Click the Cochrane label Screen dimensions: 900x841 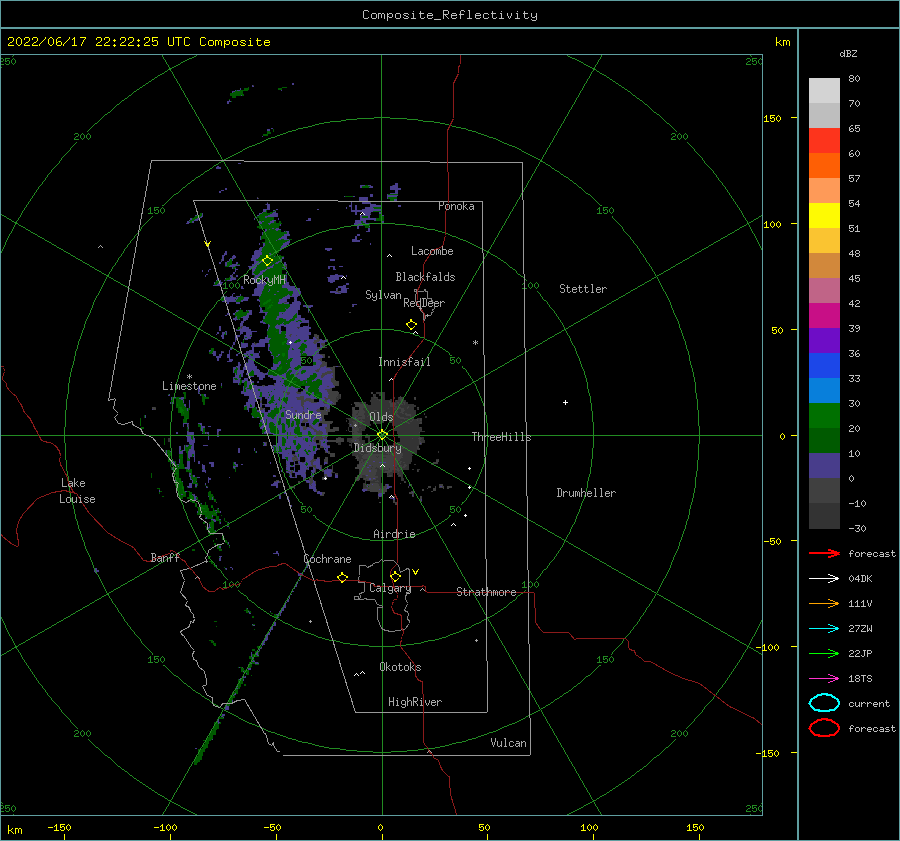(x=327, y=559)
